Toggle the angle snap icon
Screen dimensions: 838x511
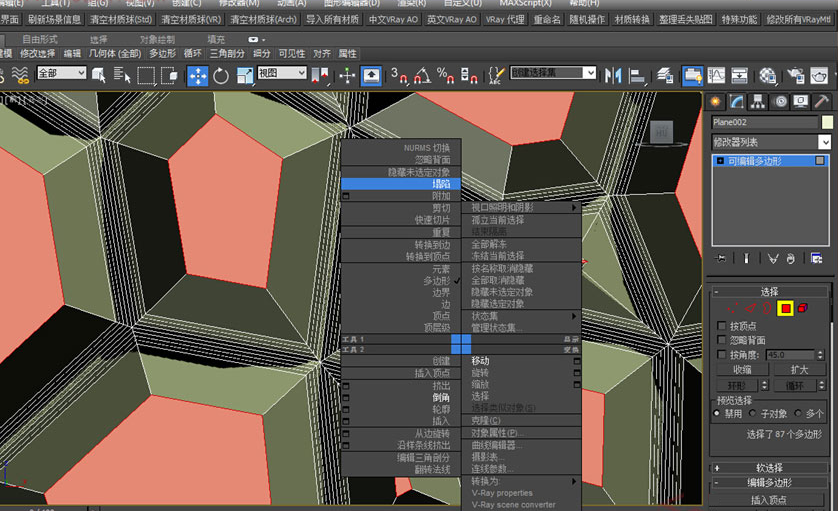(422, 75)
